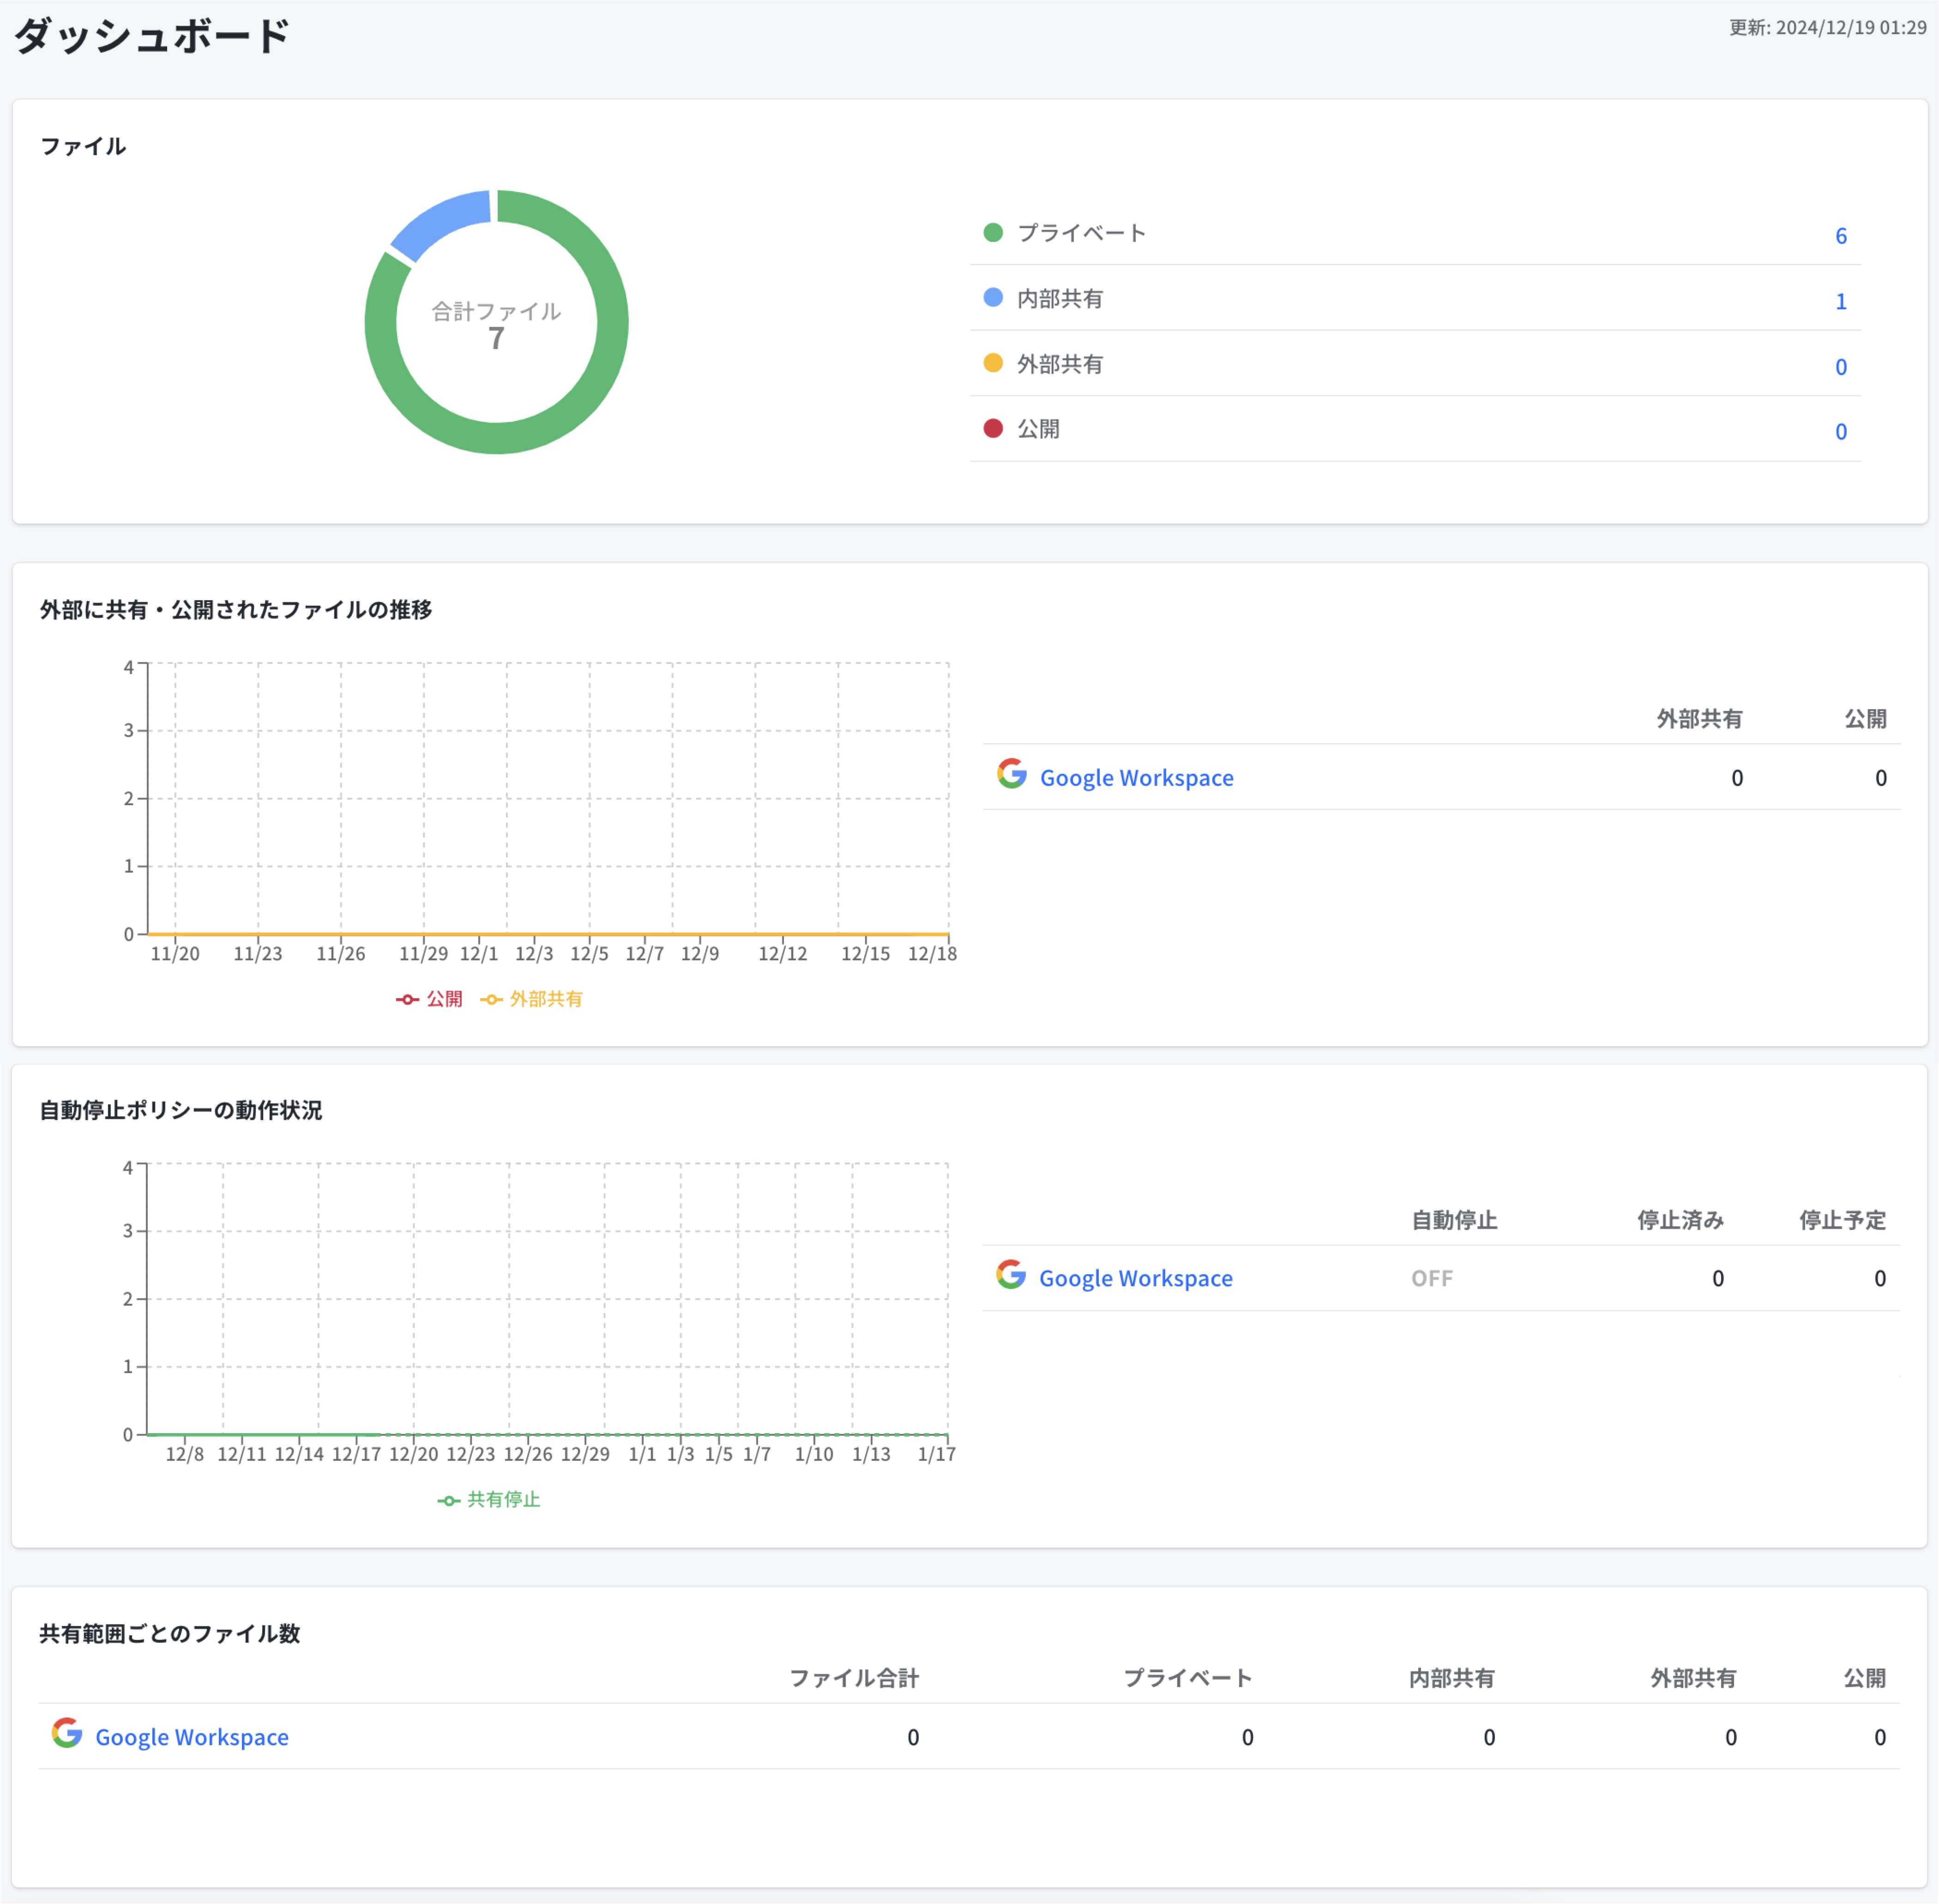Image resolution: width=1939 pixels, height=1904 pixels.
Task: Open external shared (外部共有) files count 0
Action: click(x=1840, y=367)
